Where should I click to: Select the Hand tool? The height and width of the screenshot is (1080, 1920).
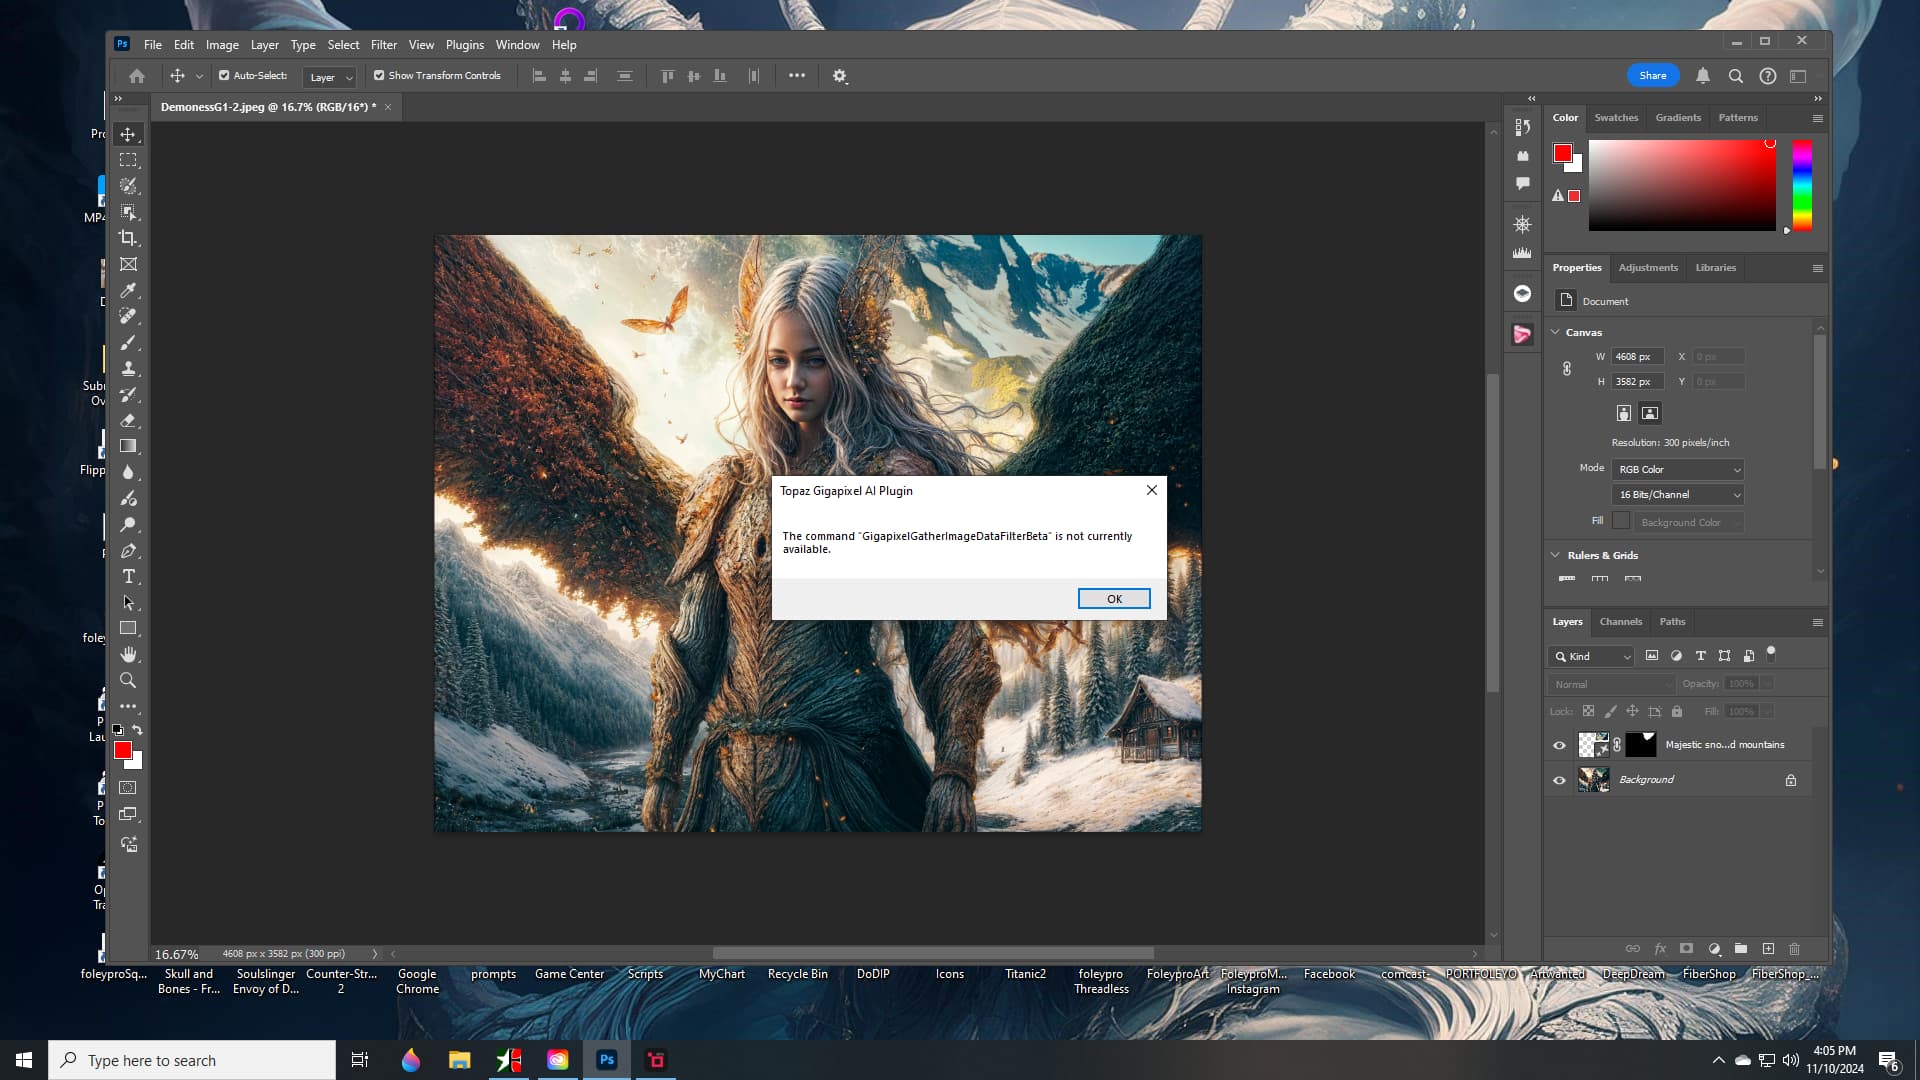pos(128,654)
